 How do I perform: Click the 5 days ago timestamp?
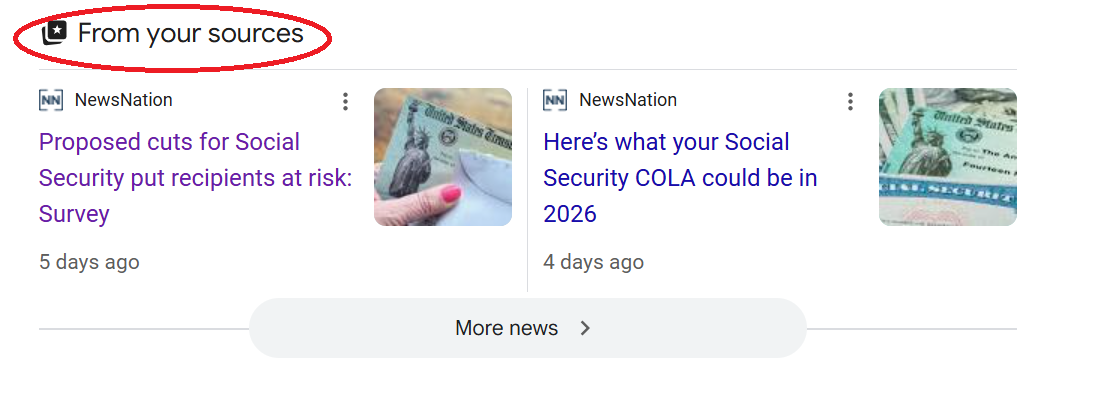89,262
